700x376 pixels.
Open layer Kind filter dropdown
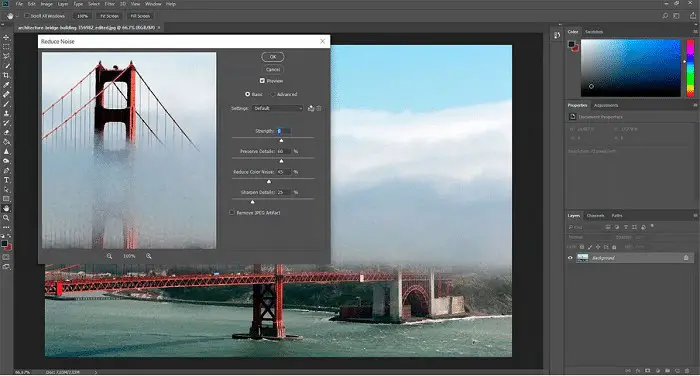tap(584, 227)
